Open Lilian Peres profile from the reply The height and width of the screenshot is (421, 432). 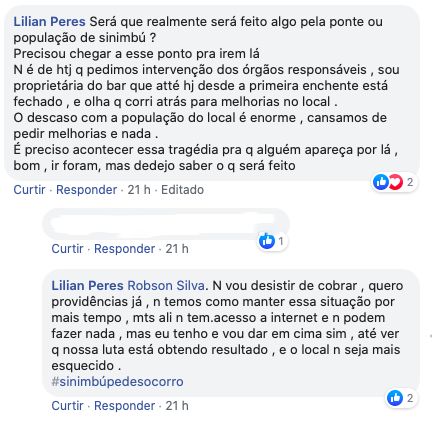(87, 286)
